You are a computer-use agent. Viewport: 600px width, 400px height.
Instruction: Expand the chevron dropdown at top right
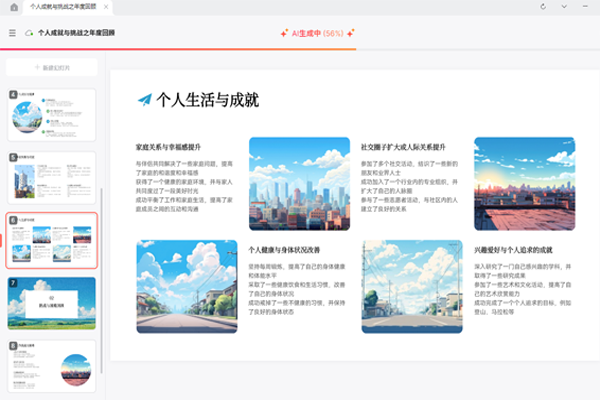(x=564, y=7)
